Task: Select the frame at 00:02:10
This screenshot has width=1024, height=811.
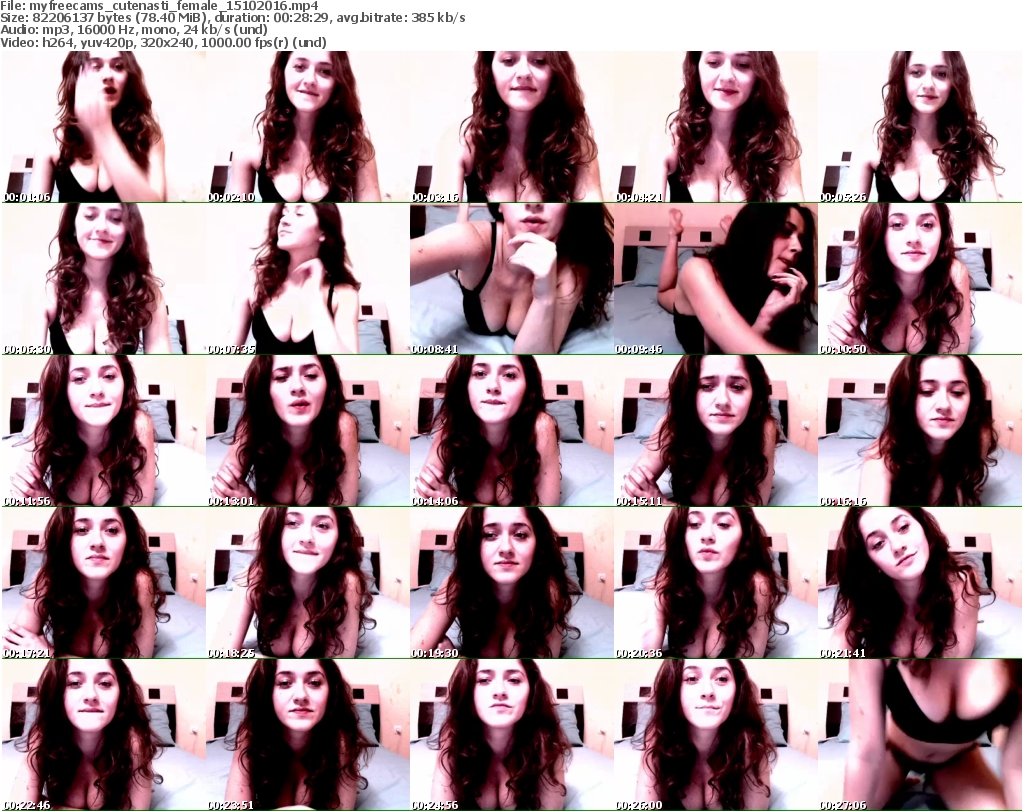Action: tap(307, 126)
